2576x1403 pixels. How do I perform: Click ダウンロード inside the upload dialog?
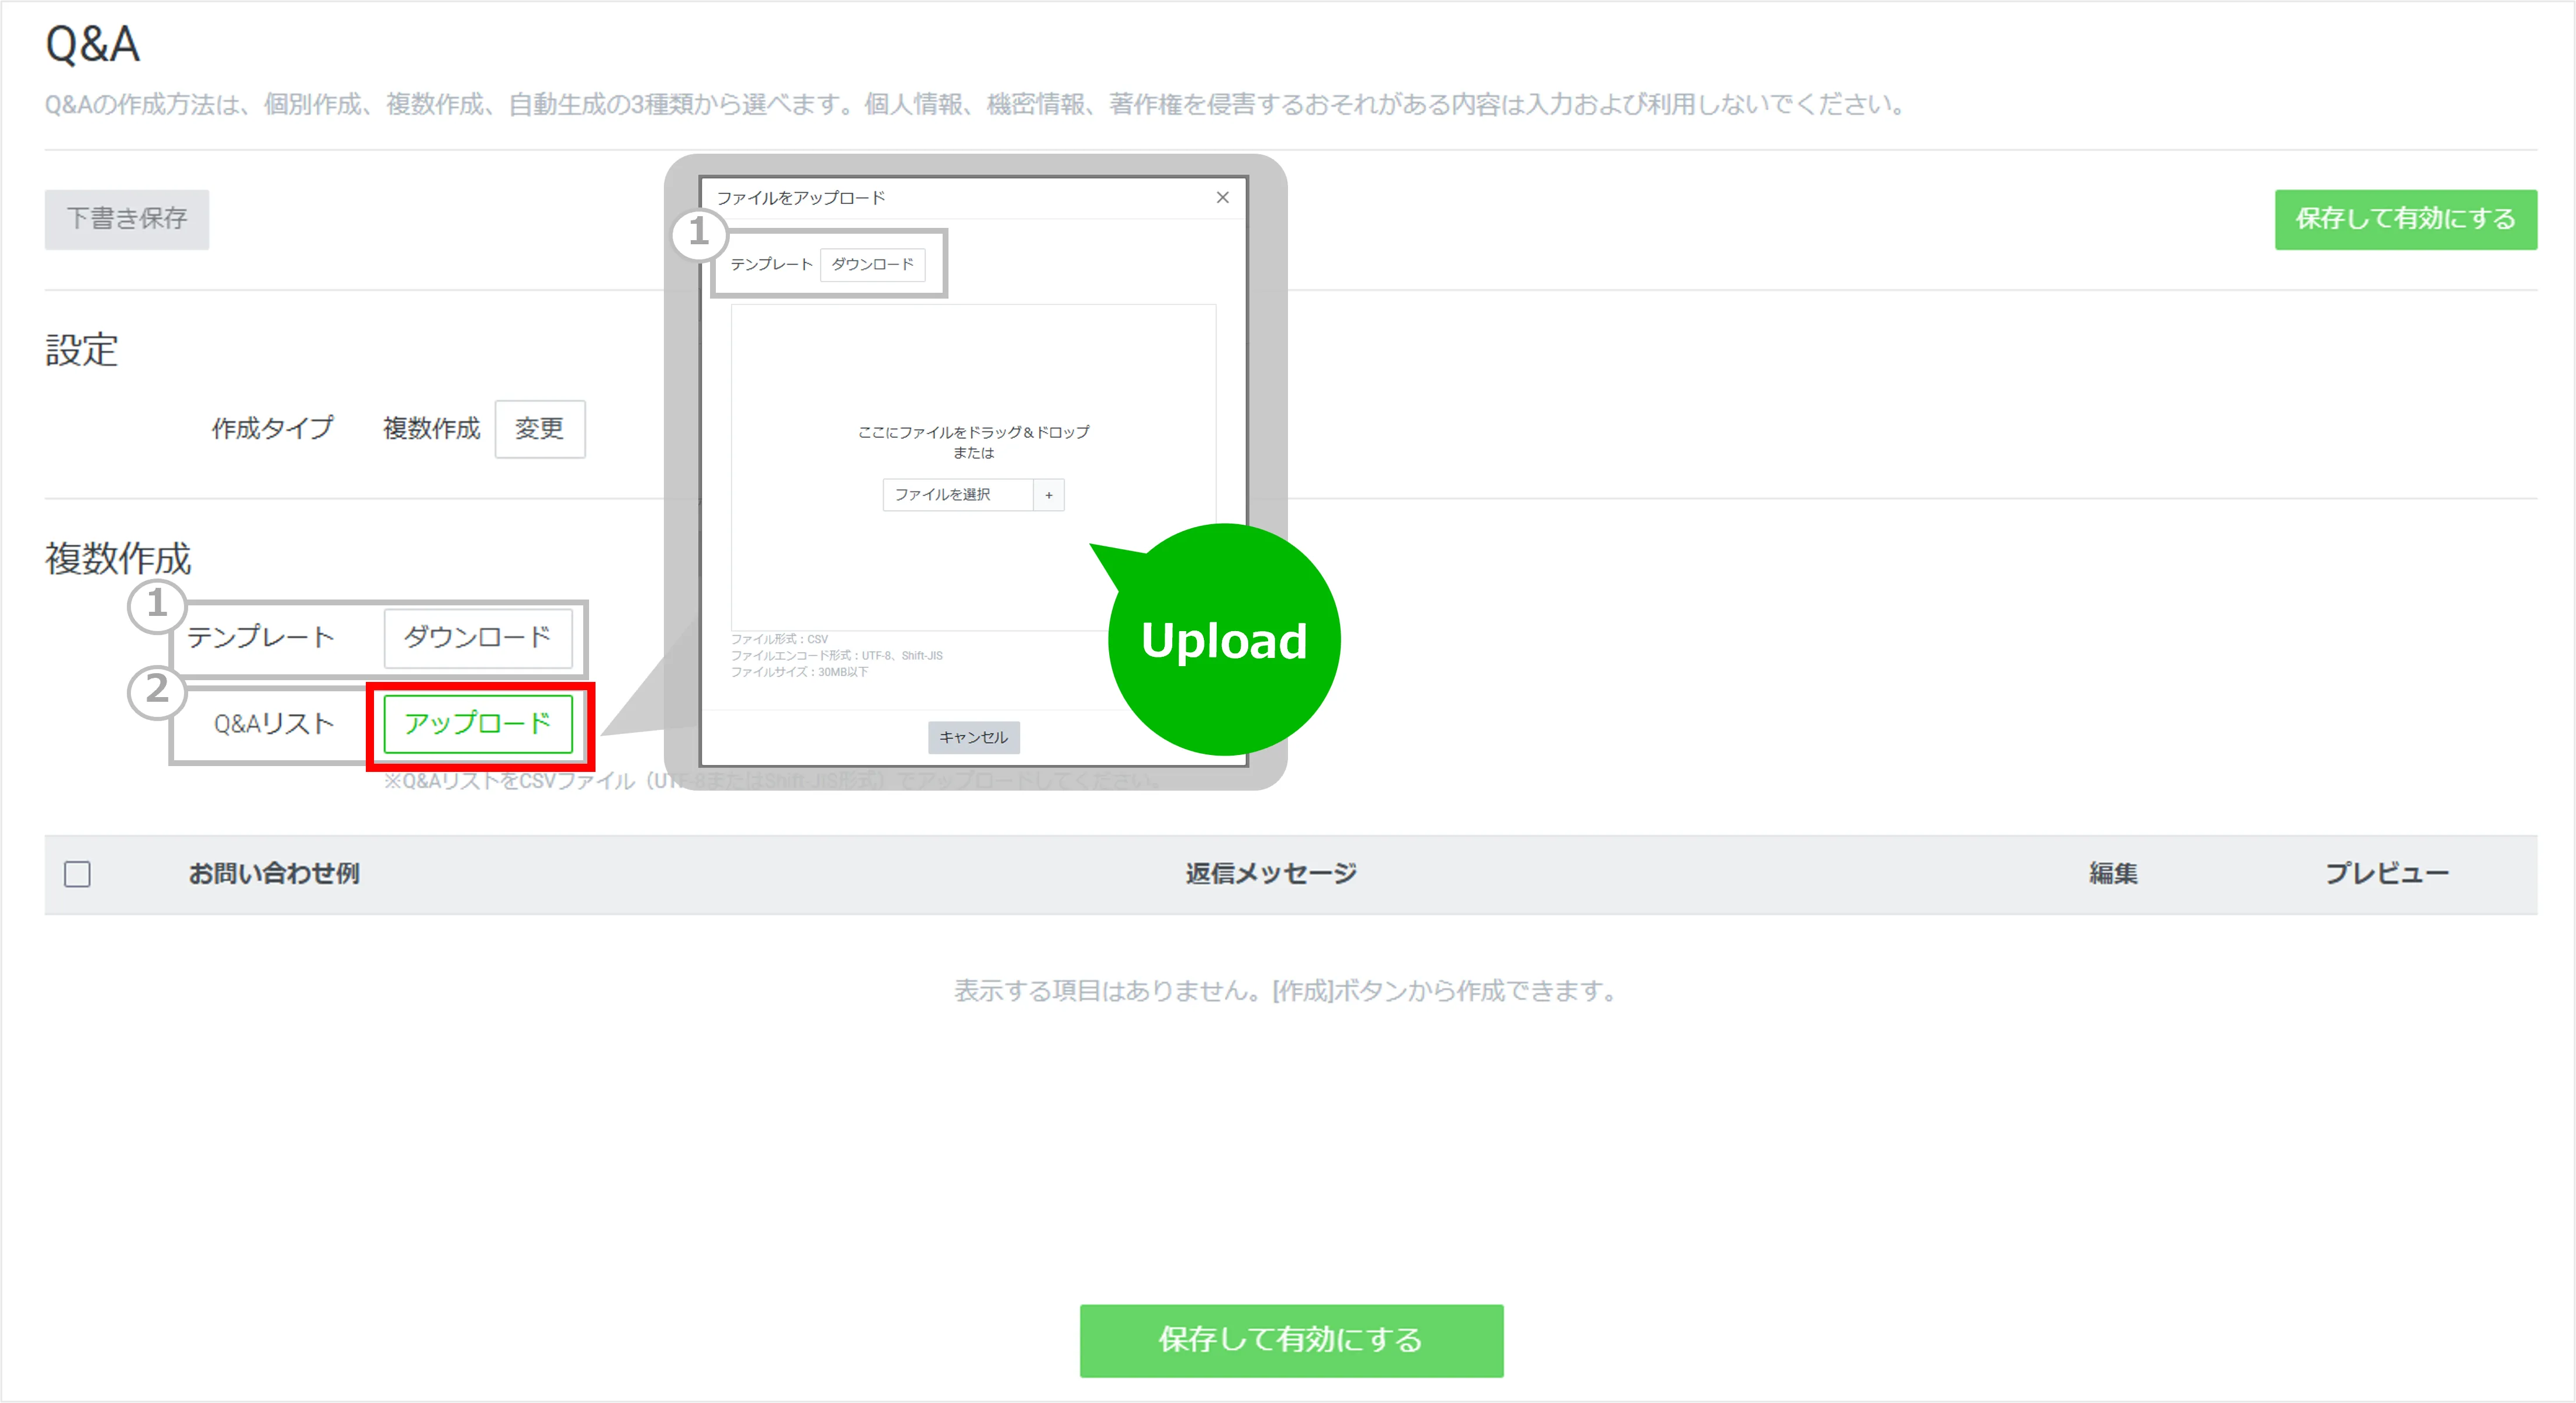pos(872,264)
